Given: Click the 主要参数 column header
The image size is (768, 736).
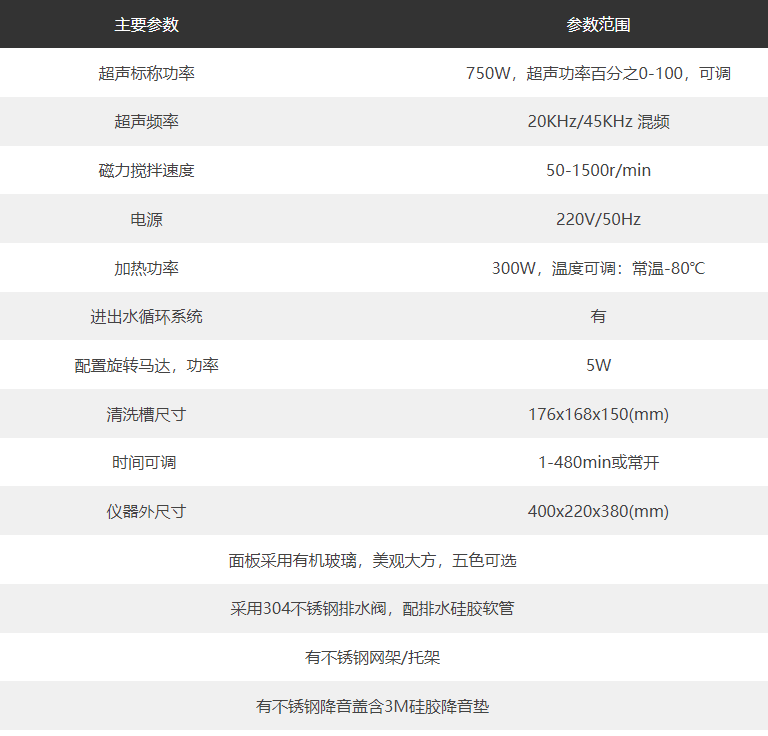Looking at the screenshot, I should tap(146, 24).
